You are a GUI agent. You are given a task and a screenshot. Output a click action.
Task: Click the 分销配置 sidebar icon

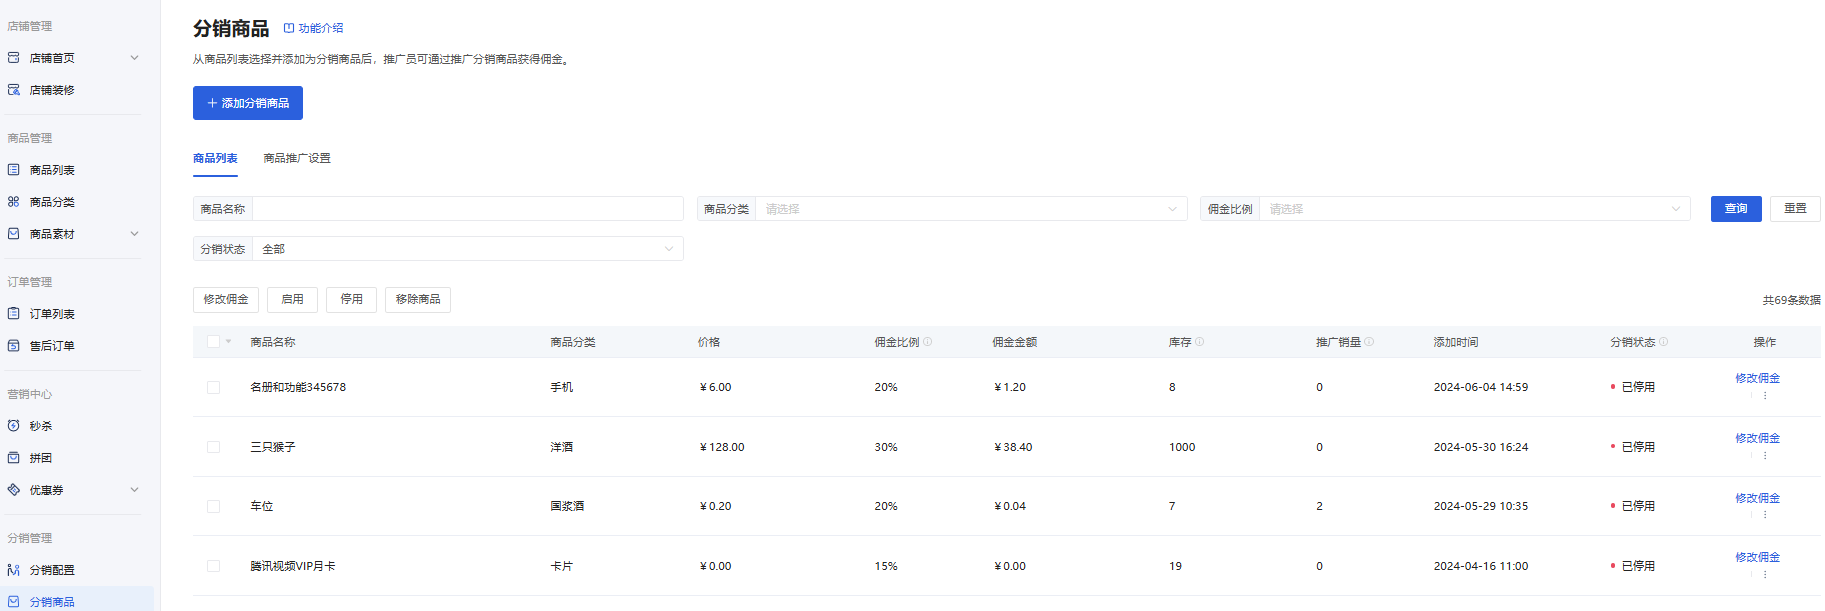click(14, 570)
